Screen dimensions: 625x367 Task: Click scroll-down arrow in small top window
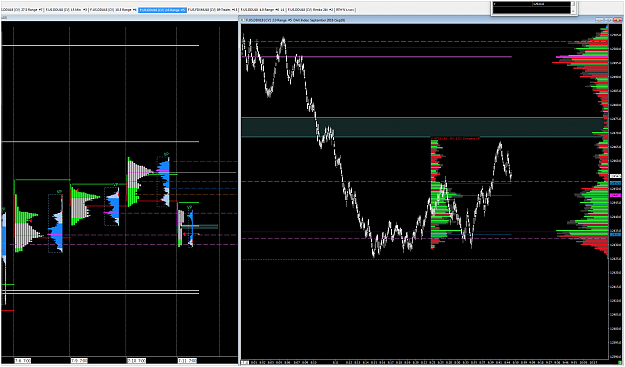click(x=573, y=11)
